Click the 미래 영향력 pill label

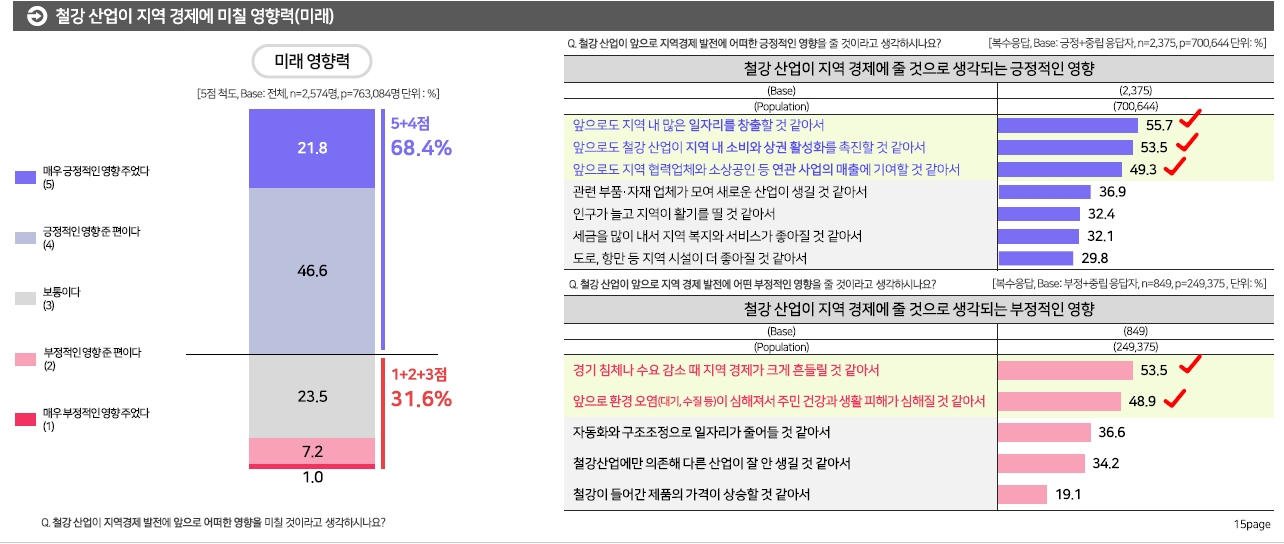[312, 61]
